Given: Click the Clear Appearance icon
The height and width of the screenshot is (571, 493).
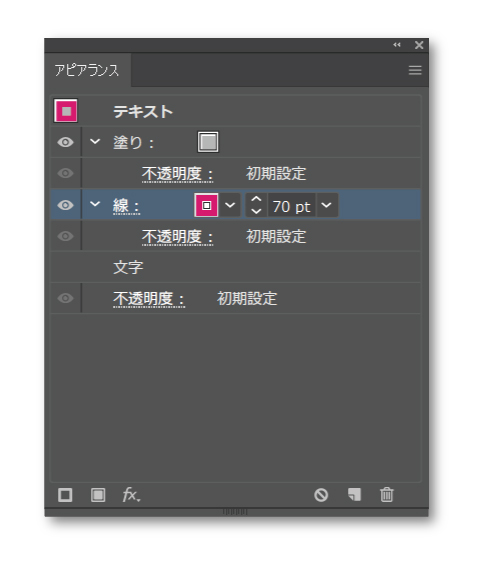Looking at the screenshot, I should coord(321,495).
